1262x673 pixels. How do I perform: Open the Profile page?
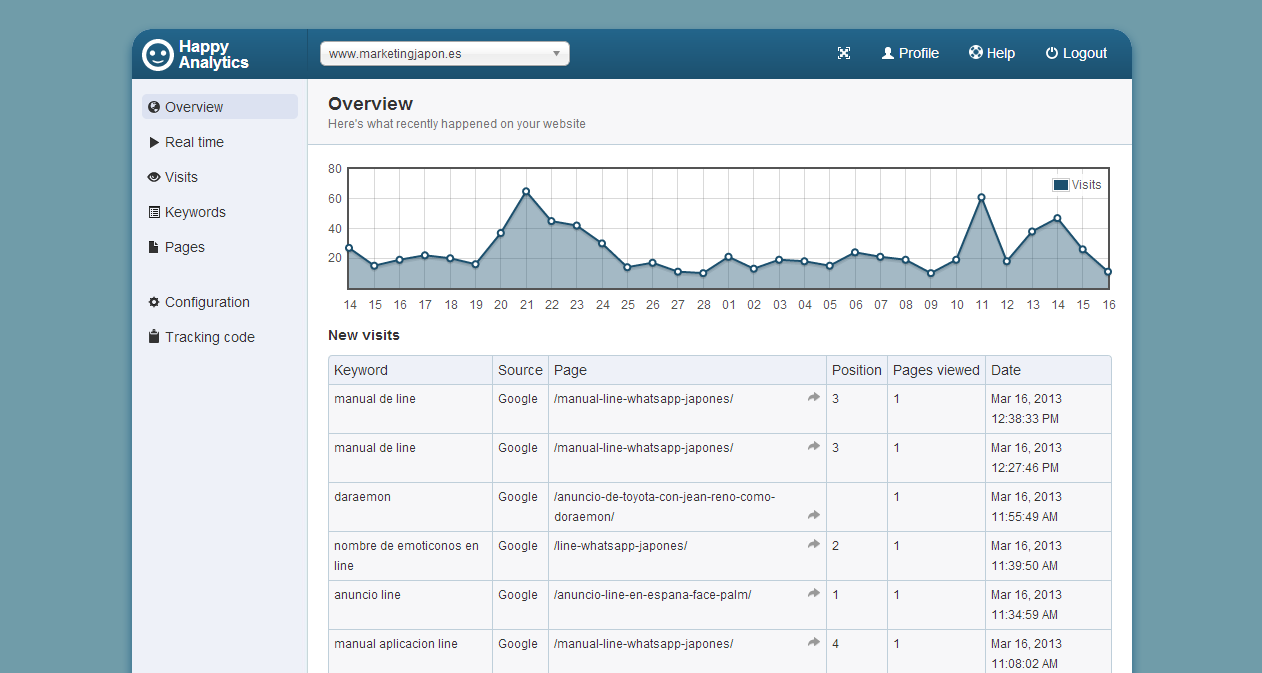[x=910, y=54]
